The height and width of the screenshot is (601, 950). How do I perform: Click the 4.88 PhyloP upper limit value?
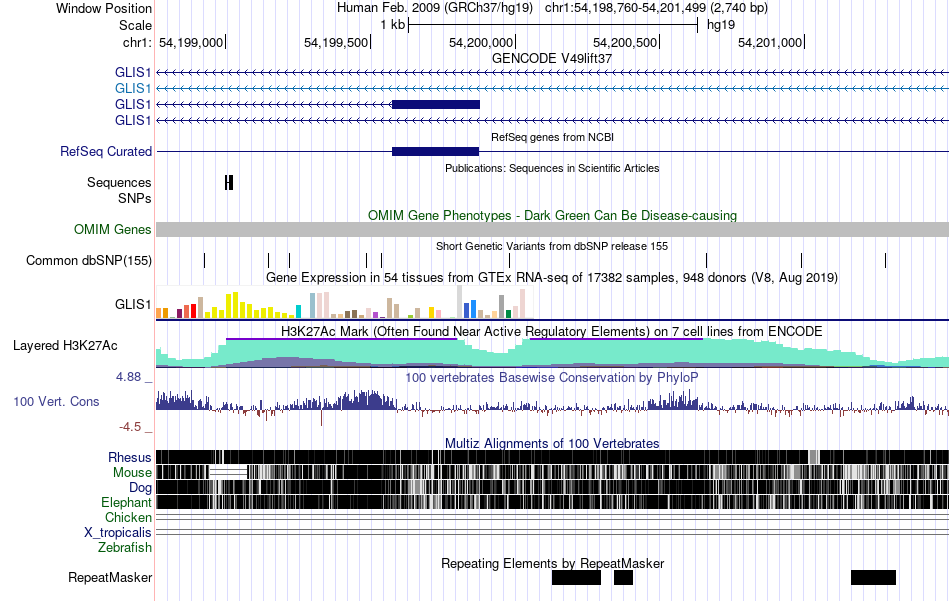point(128,377)
